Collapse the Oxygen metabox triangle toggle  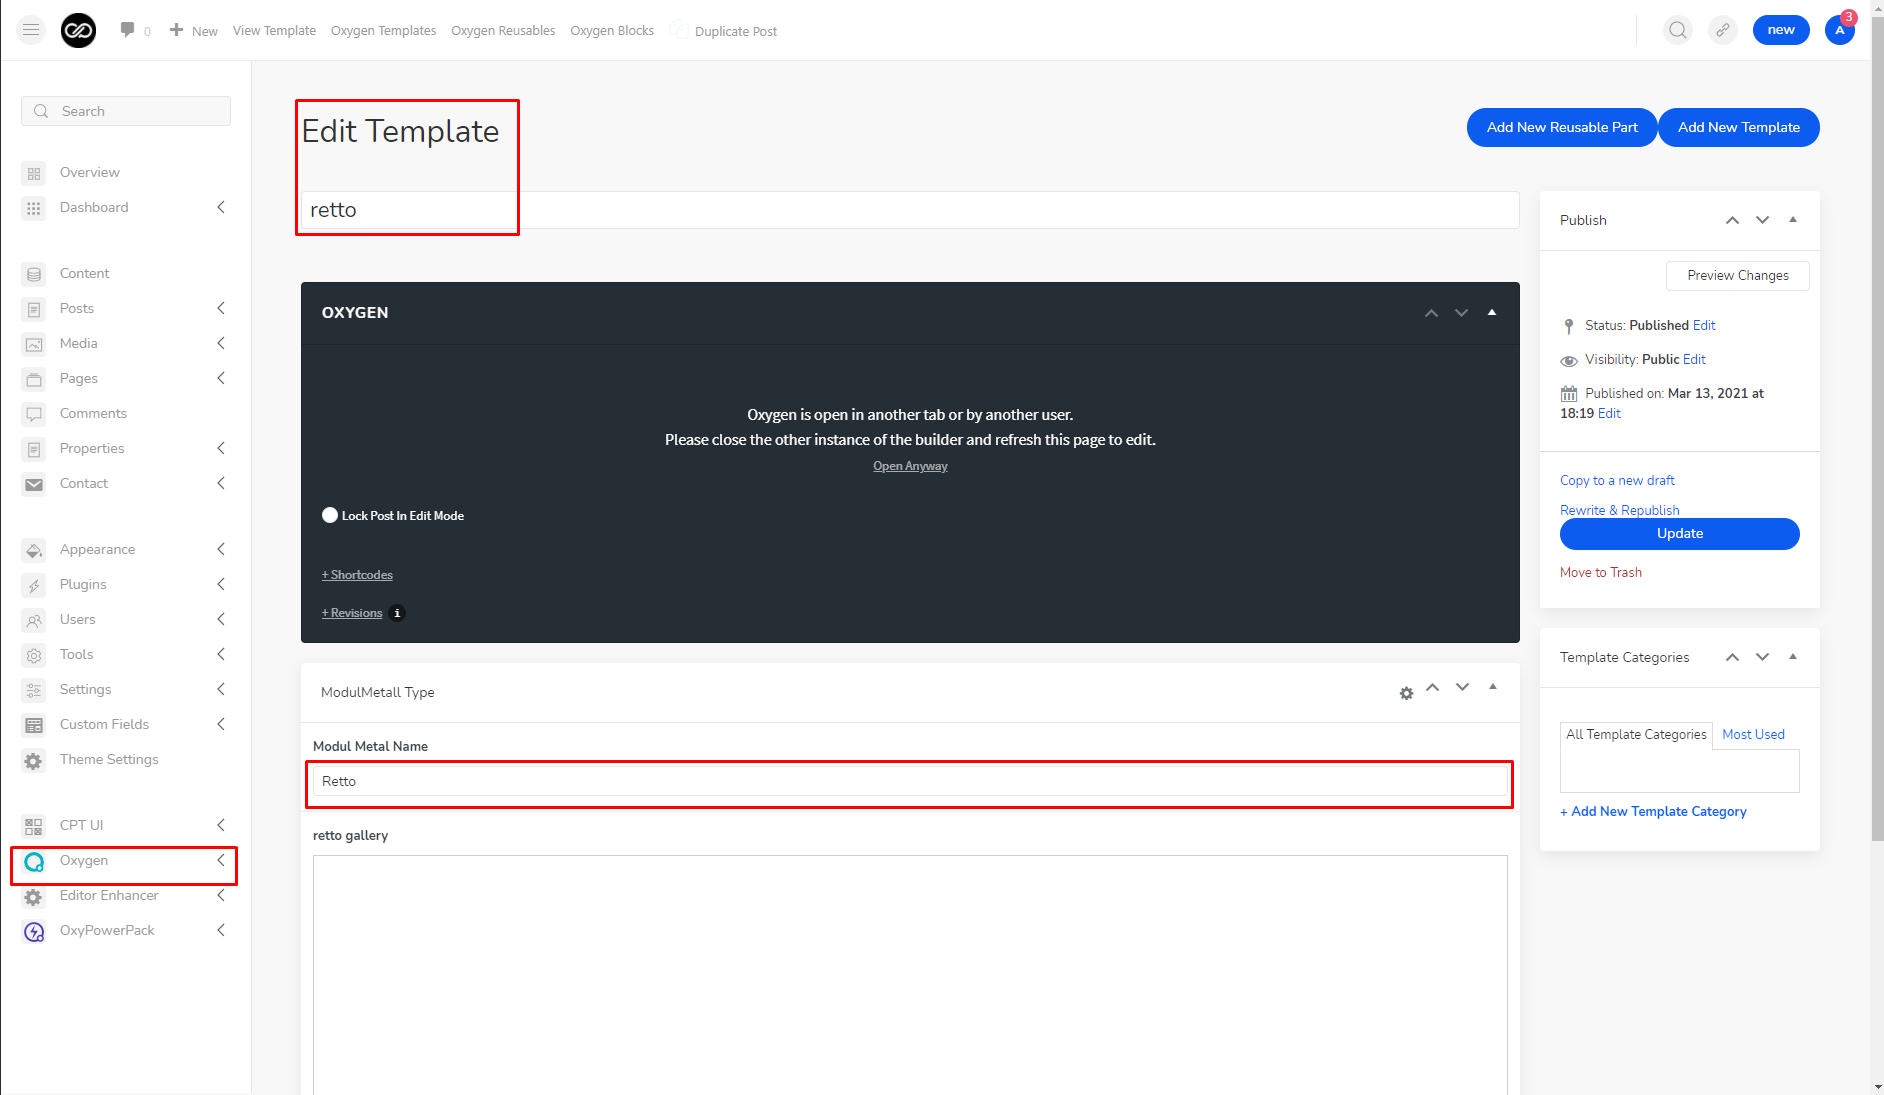tap(1492, 312)
